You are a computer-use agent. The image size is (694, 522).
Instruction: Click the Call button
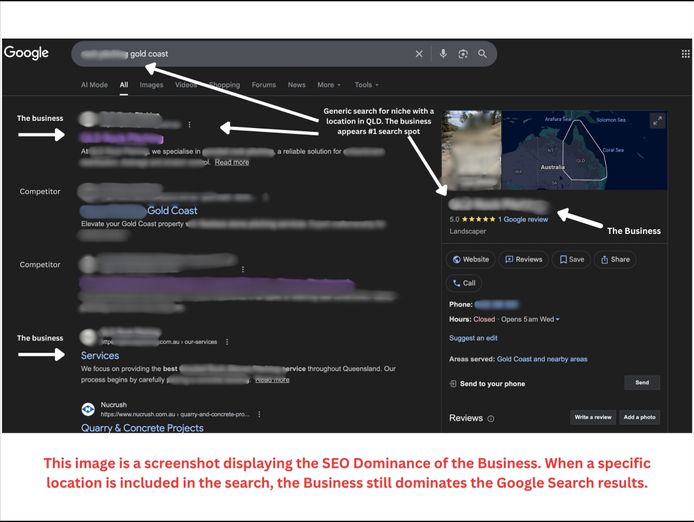tap(464, 283)
